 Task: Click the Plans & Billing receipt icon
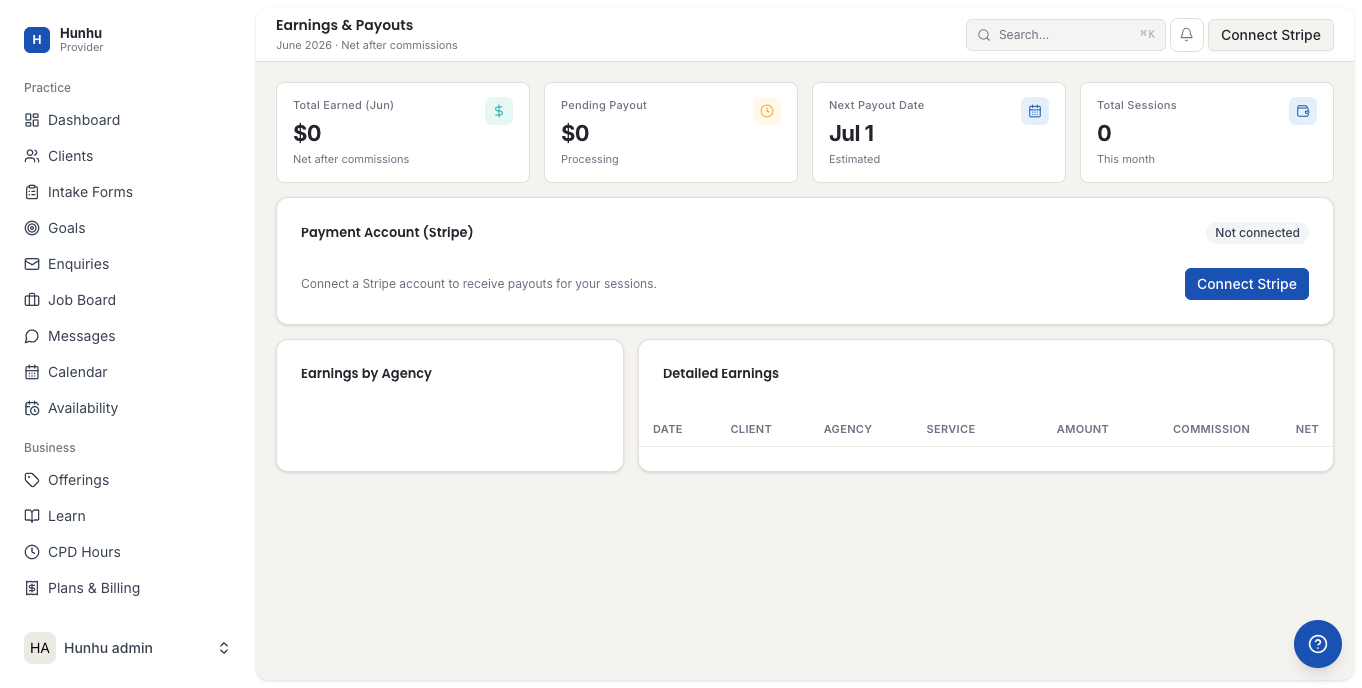(32, 588)
